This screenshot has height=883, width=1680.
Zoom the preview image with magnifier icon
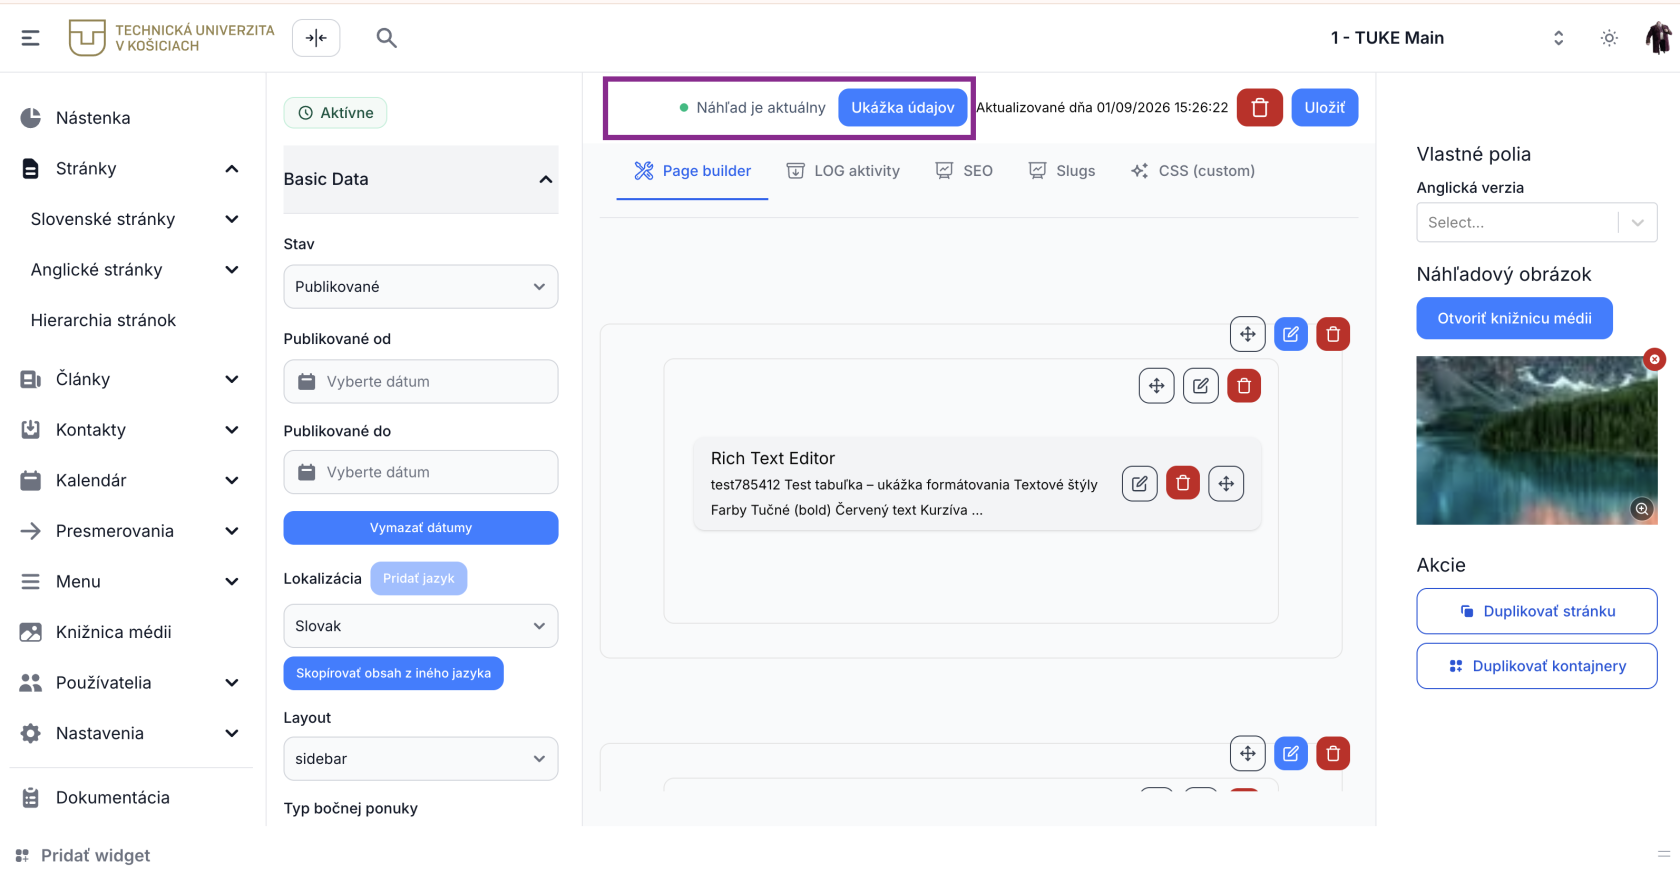[1642, 509]
